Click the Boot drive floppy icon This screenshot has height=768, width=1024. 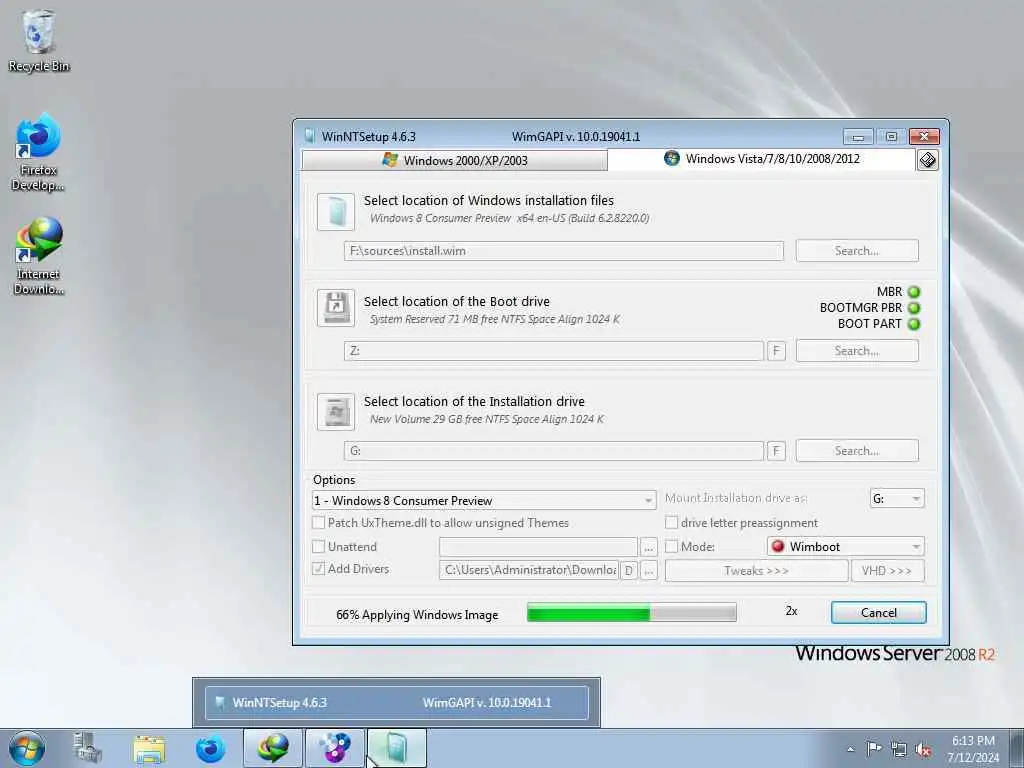336,308
